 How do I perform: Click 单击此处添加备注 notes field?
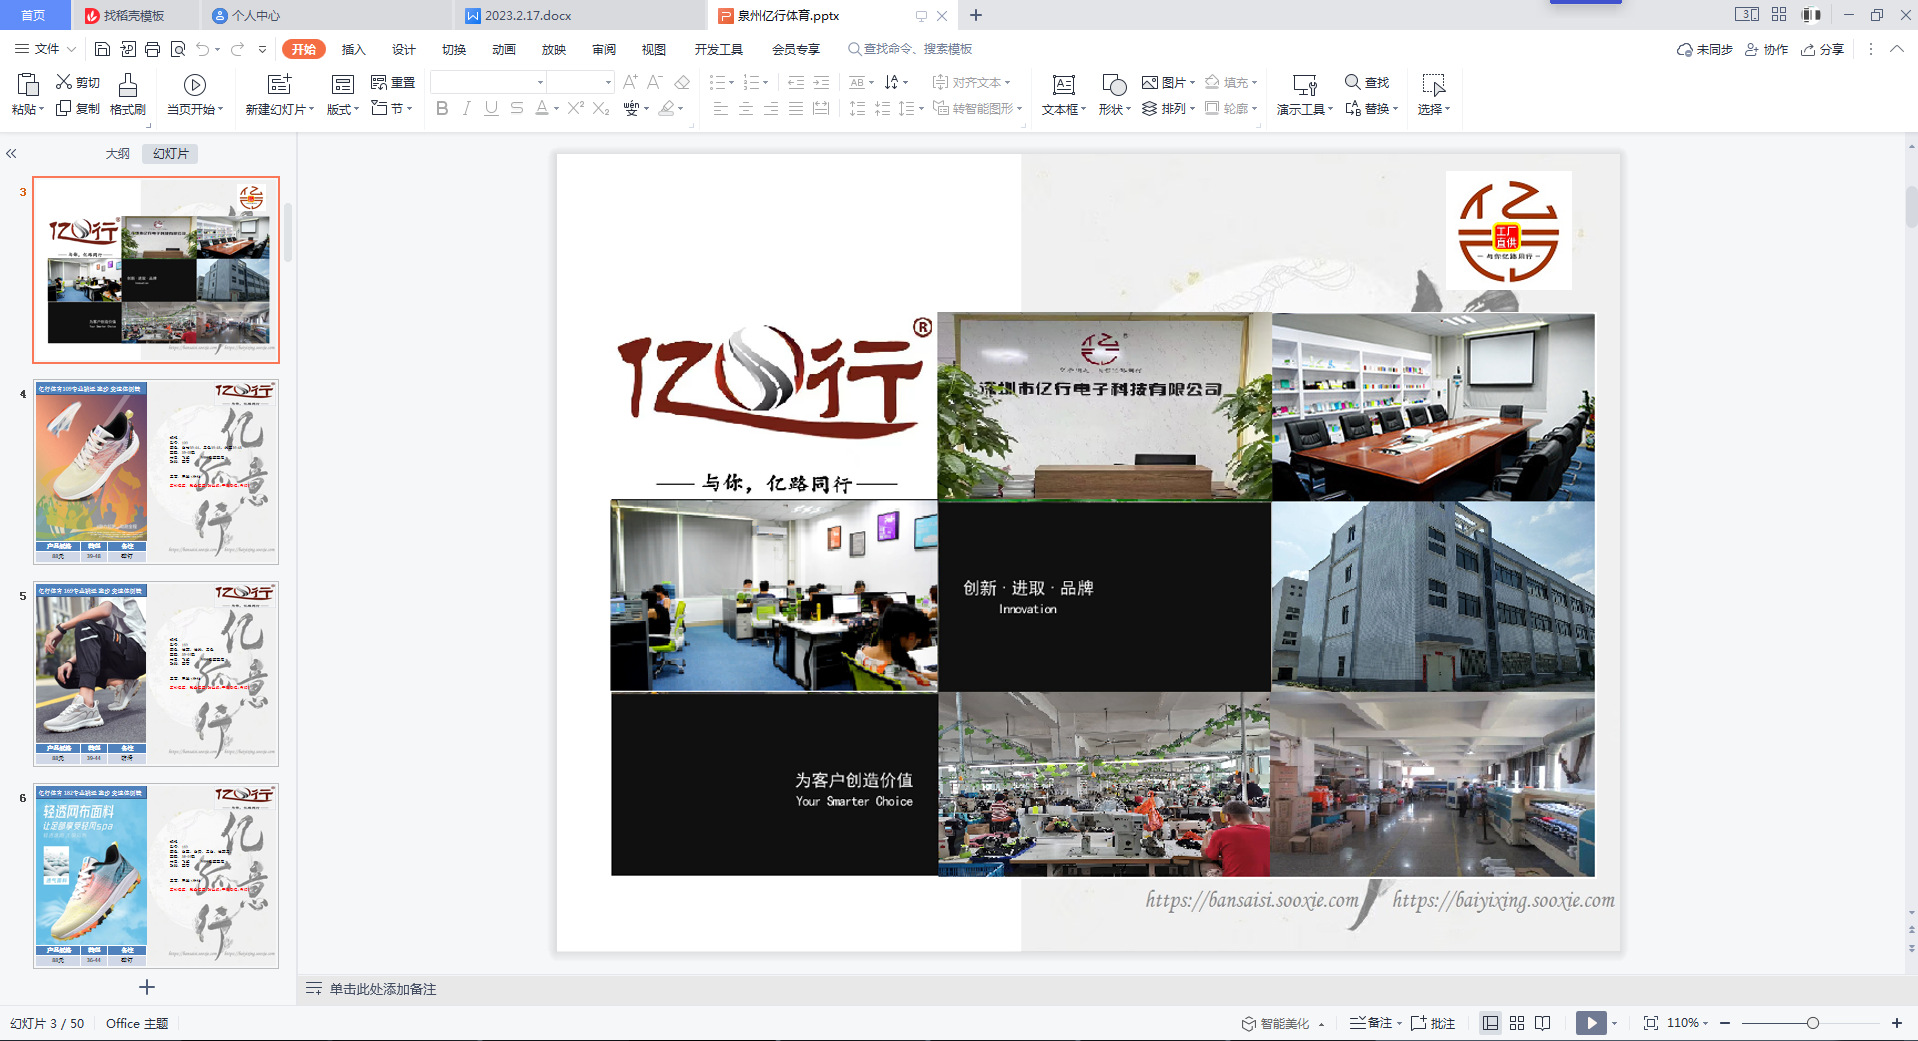[x=383, y=989]
